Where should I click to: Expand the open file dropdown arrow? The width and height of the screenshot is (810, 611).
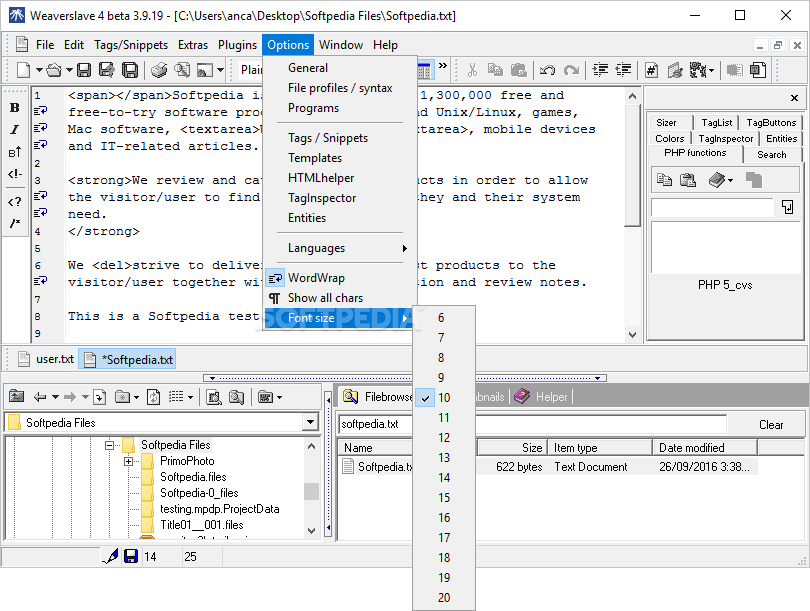69,70
